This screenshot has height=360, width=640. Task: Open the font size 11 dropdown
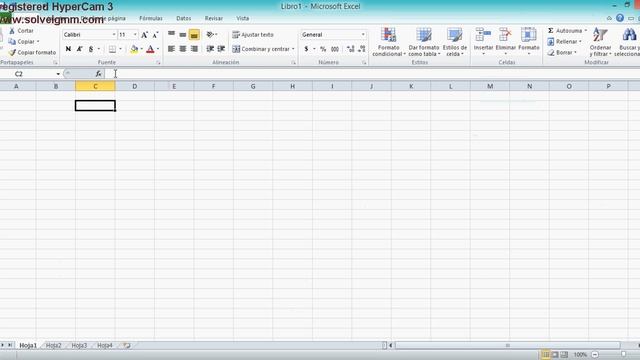[x=135, y=35]
